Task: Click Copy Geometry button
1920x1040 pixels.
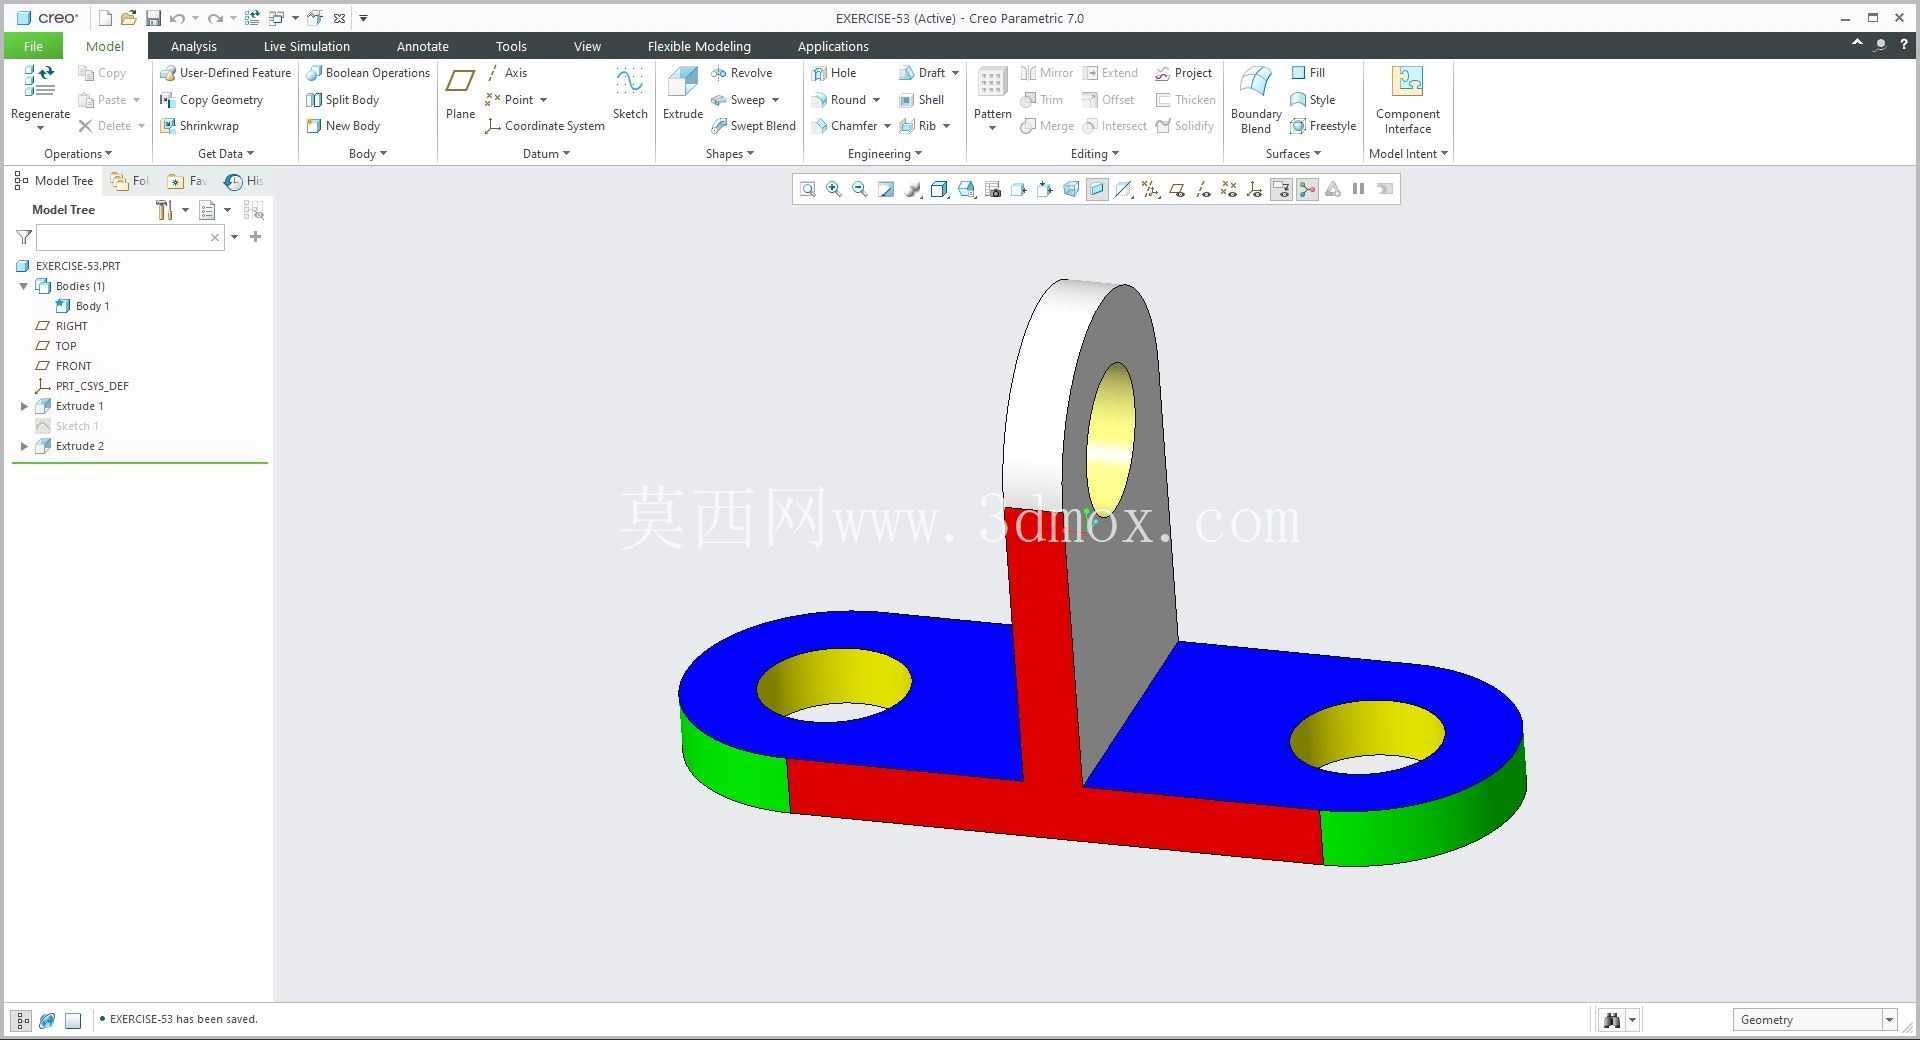Action: tap(211, 100)
